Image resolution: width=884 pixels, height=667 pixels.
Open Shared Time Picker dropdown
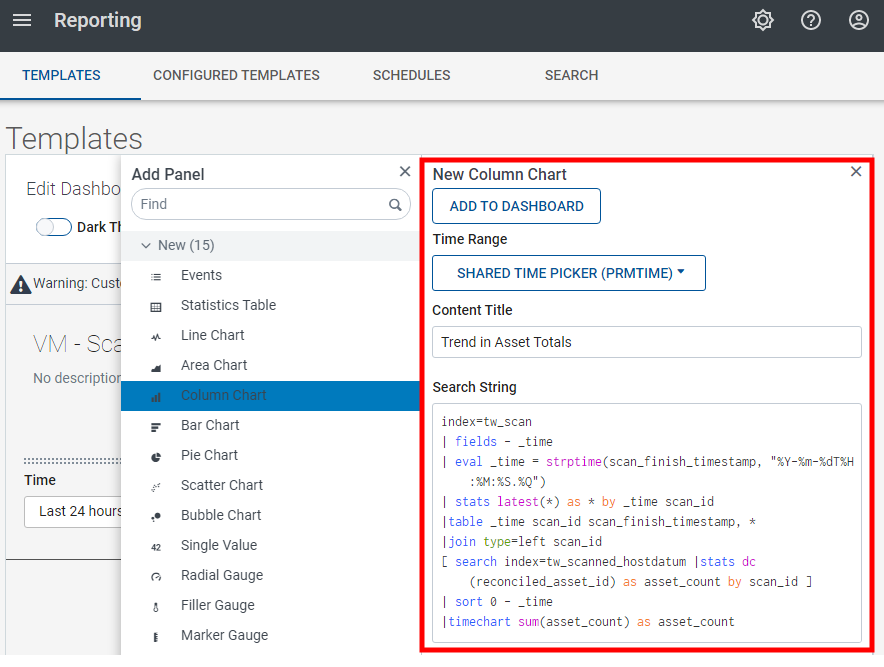click(x=569, y=273)
